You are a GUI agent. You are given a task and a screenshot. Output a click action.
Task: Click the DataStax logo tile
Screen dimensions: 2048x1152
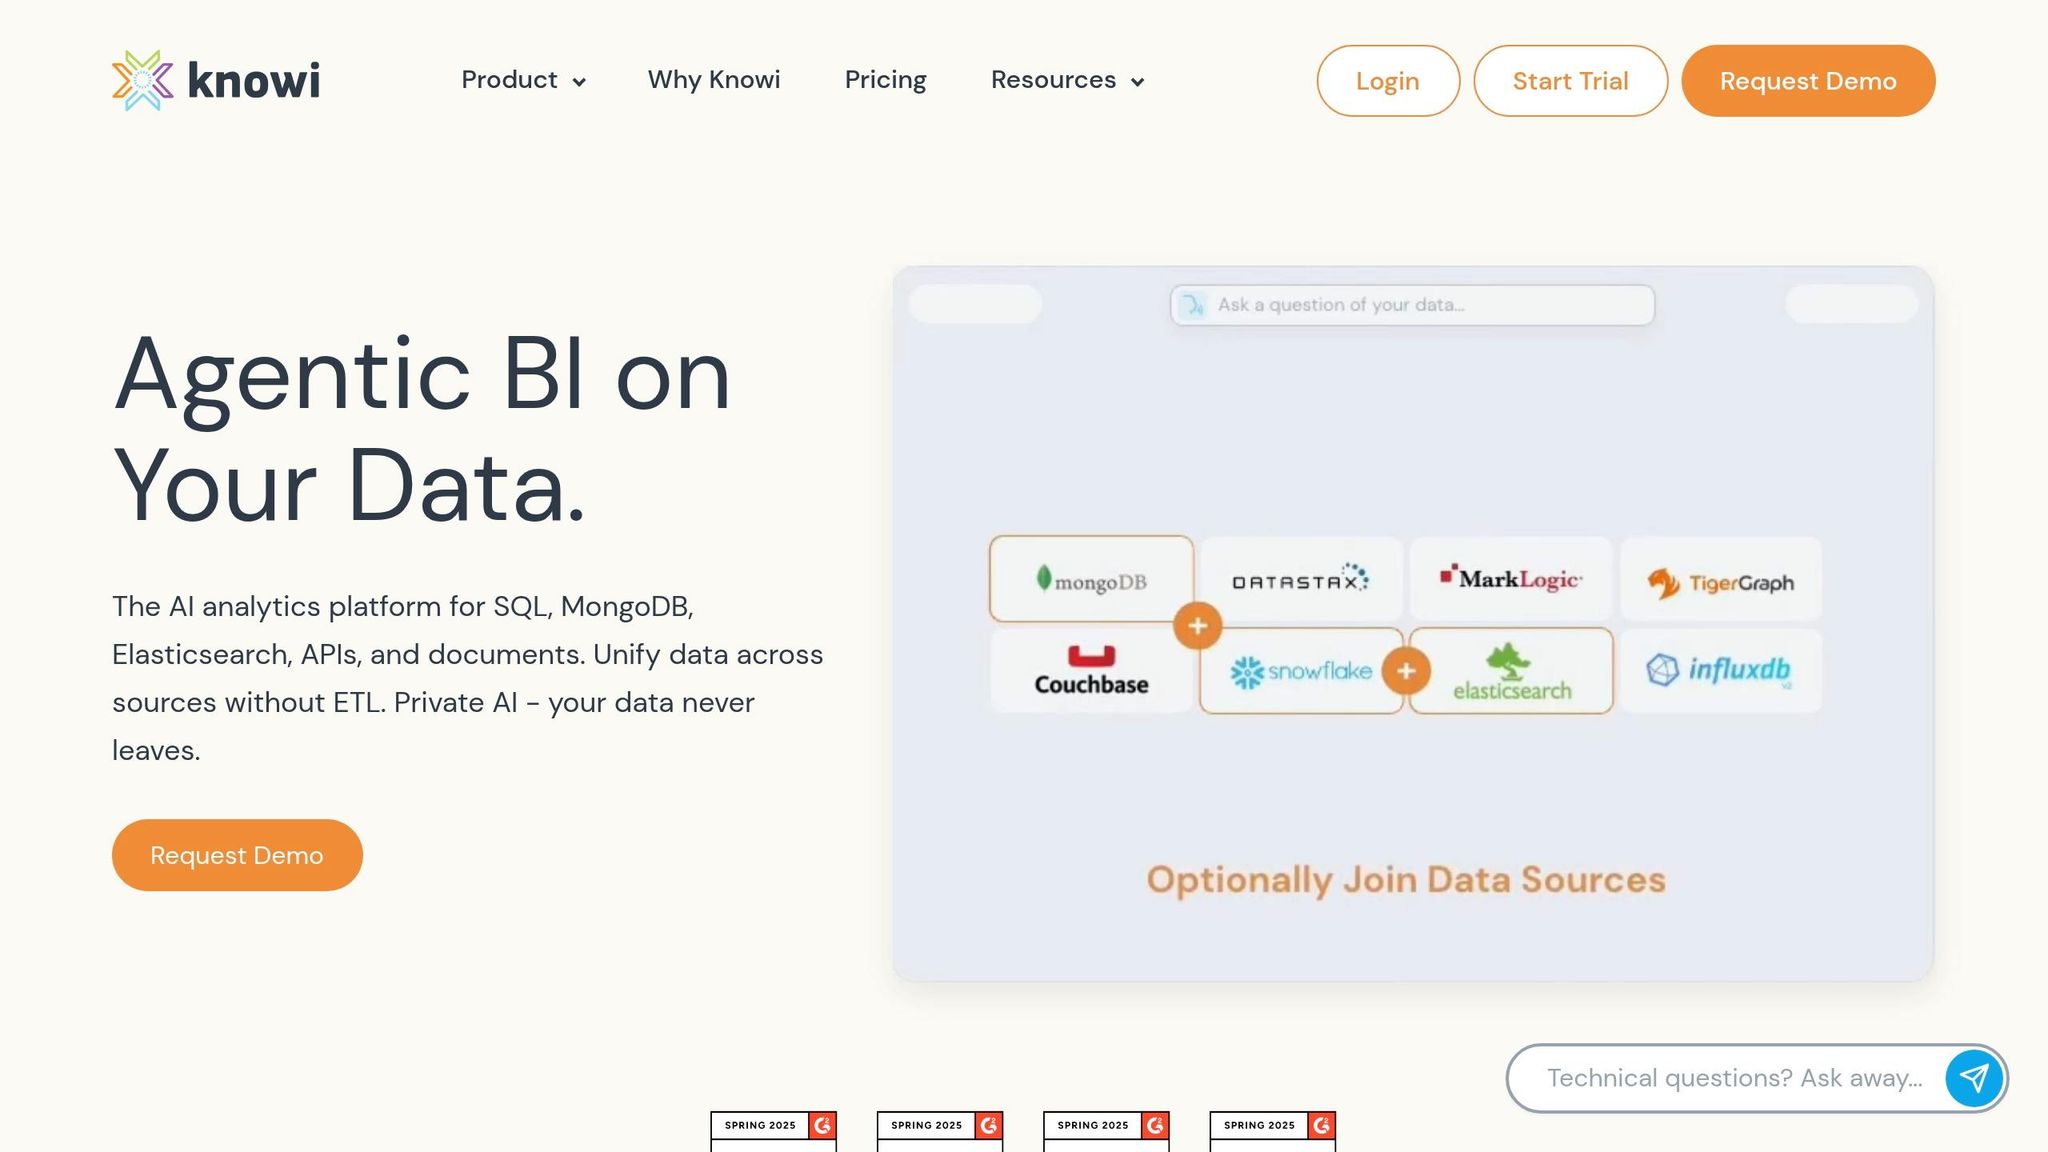(1300, 580)
